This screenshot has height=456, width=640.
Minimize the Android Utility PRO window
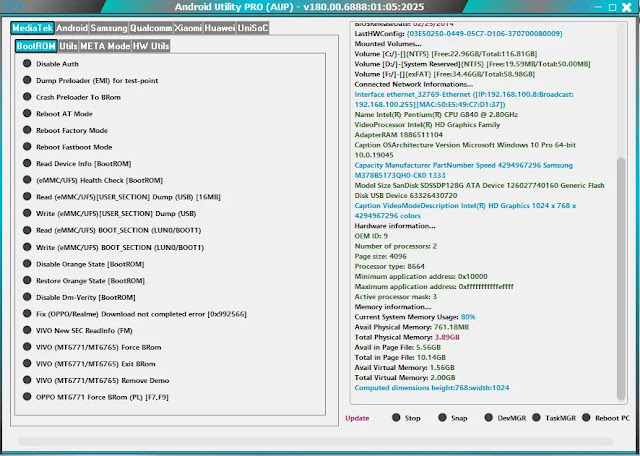[x=598, y=7]
